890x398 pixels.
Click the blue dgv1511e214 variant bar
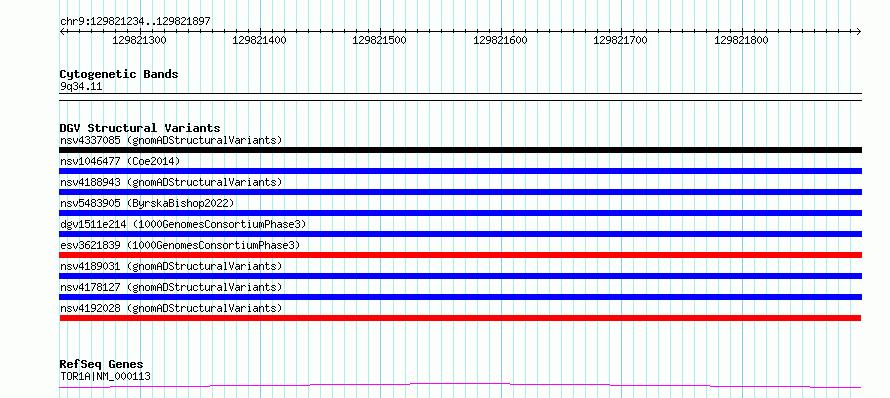[460, 234]
